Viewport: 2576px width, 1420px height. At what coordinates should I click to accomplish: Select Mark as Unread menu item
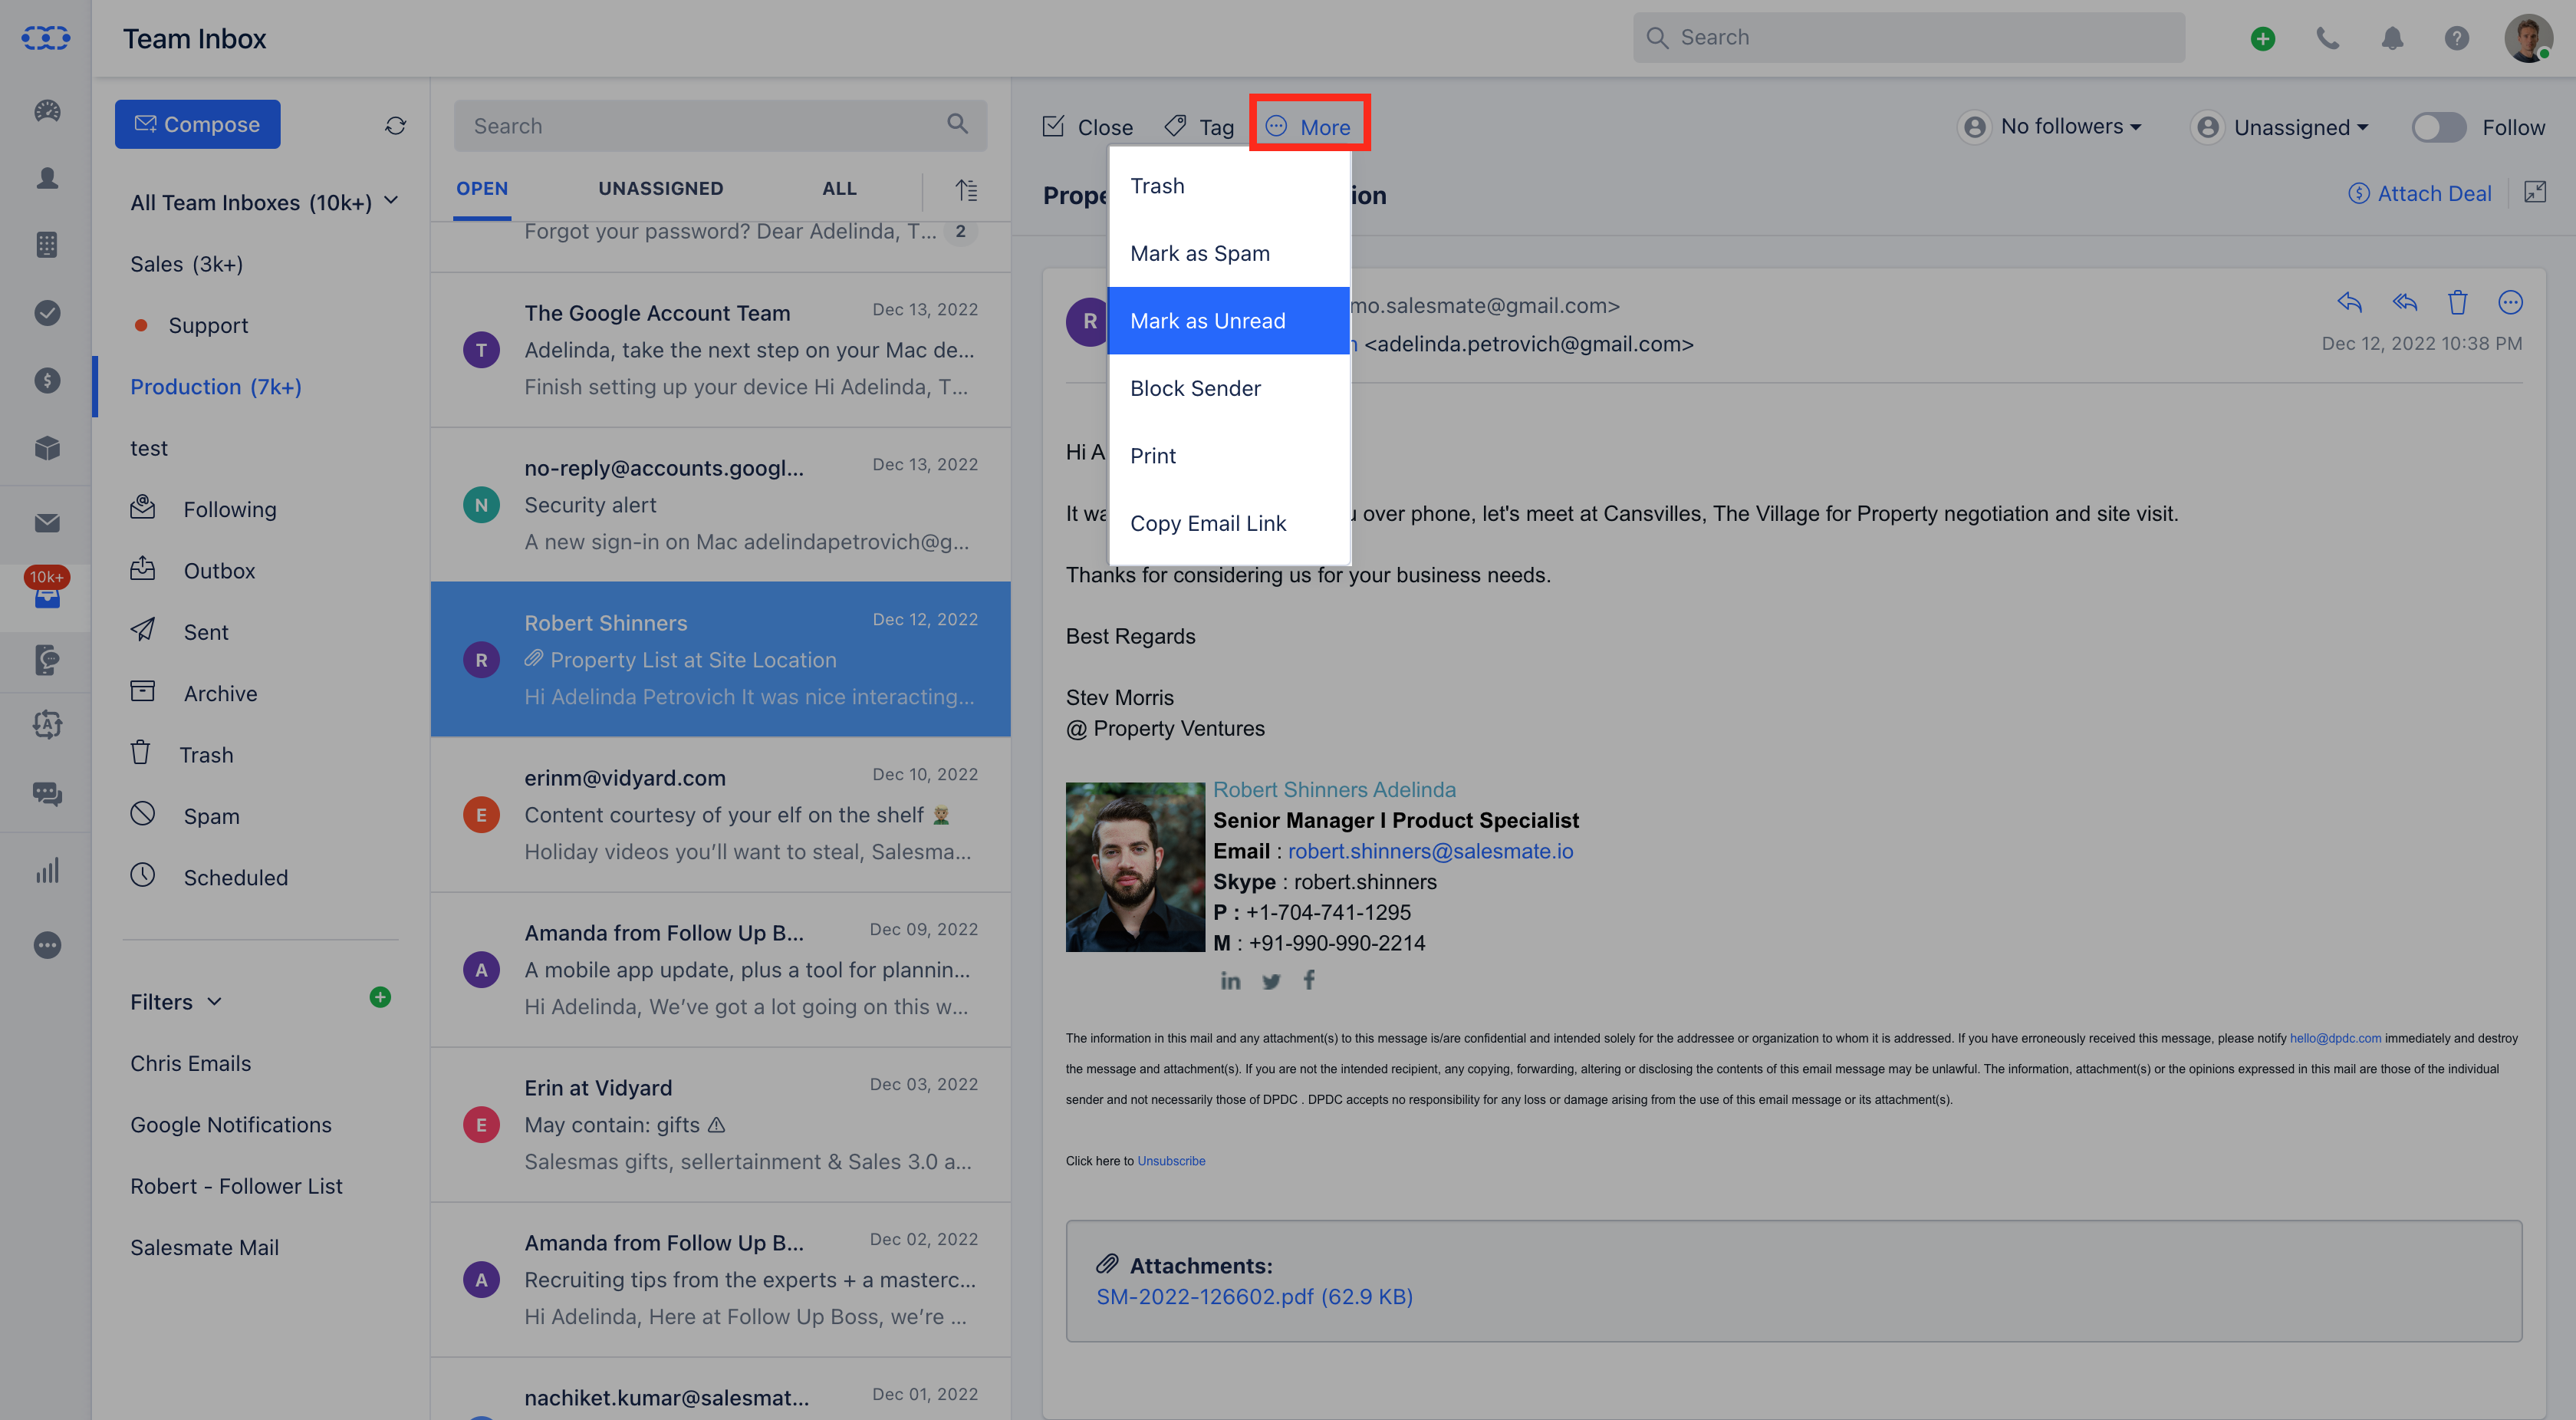(1229, 321)
